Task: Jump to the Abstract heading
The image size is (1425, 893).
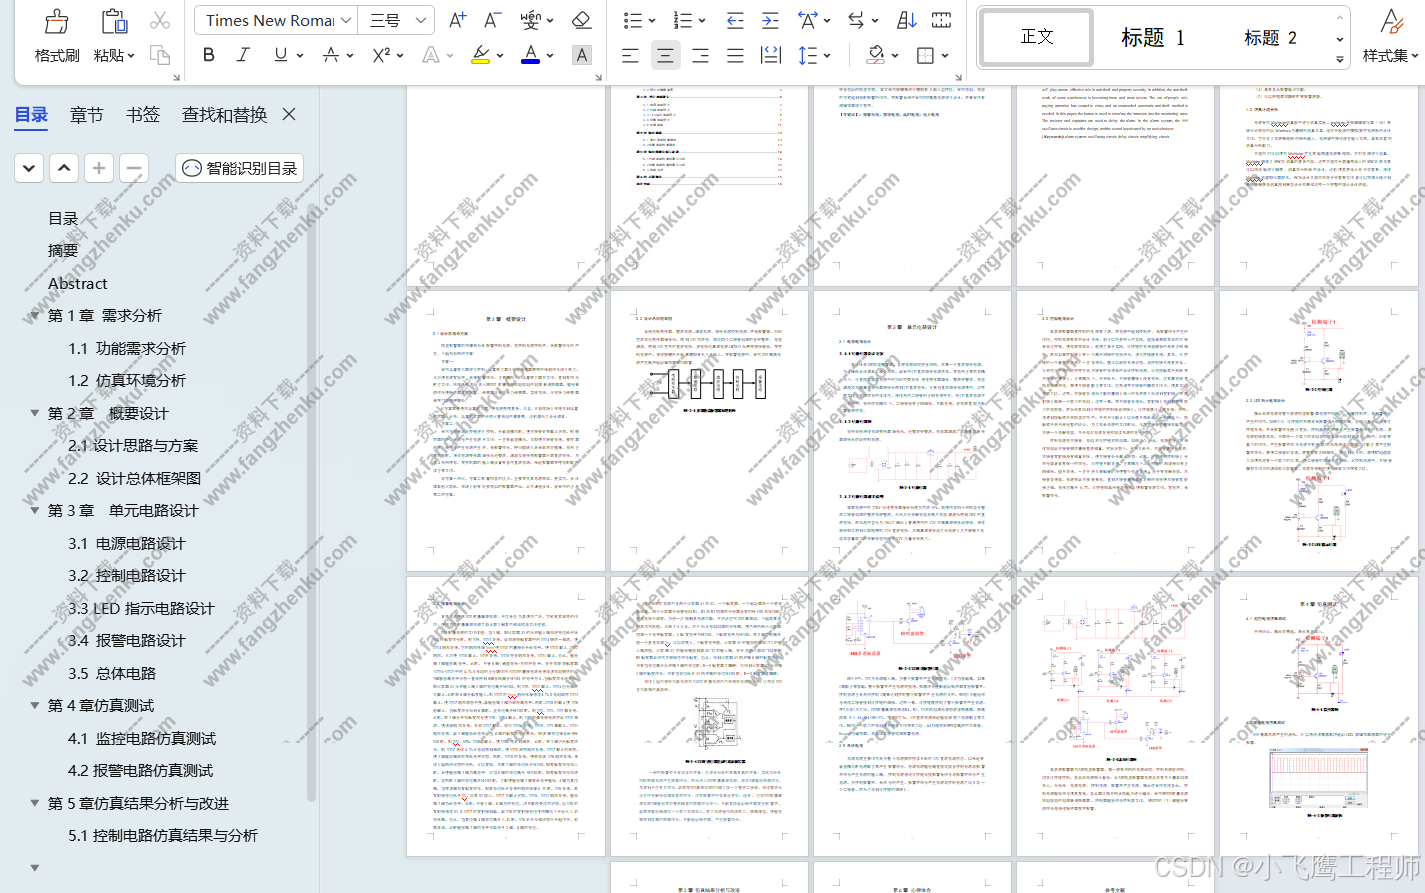Action: click(x=78, y=283)
